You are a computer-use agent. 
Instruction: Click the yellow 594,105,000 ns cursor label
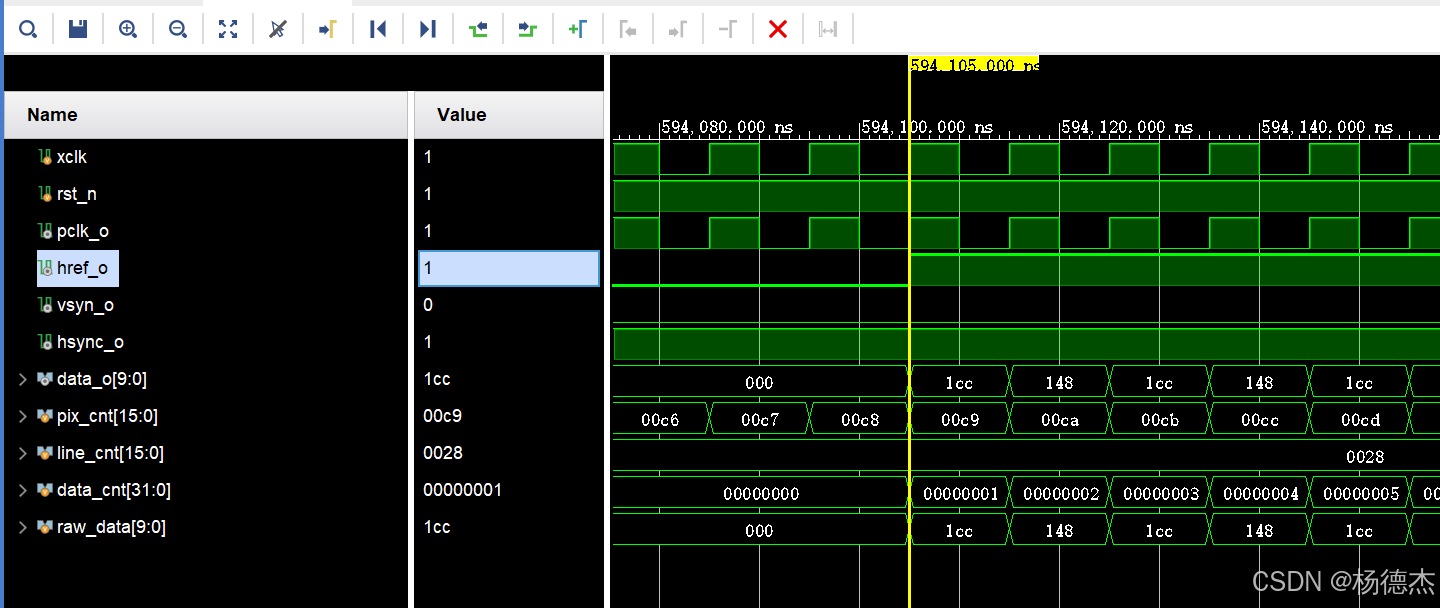[972, 65]
